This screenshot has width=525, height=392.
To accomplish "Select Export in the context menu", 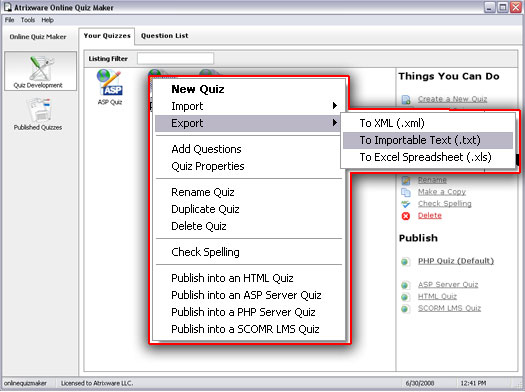I will tap(248, 123).
